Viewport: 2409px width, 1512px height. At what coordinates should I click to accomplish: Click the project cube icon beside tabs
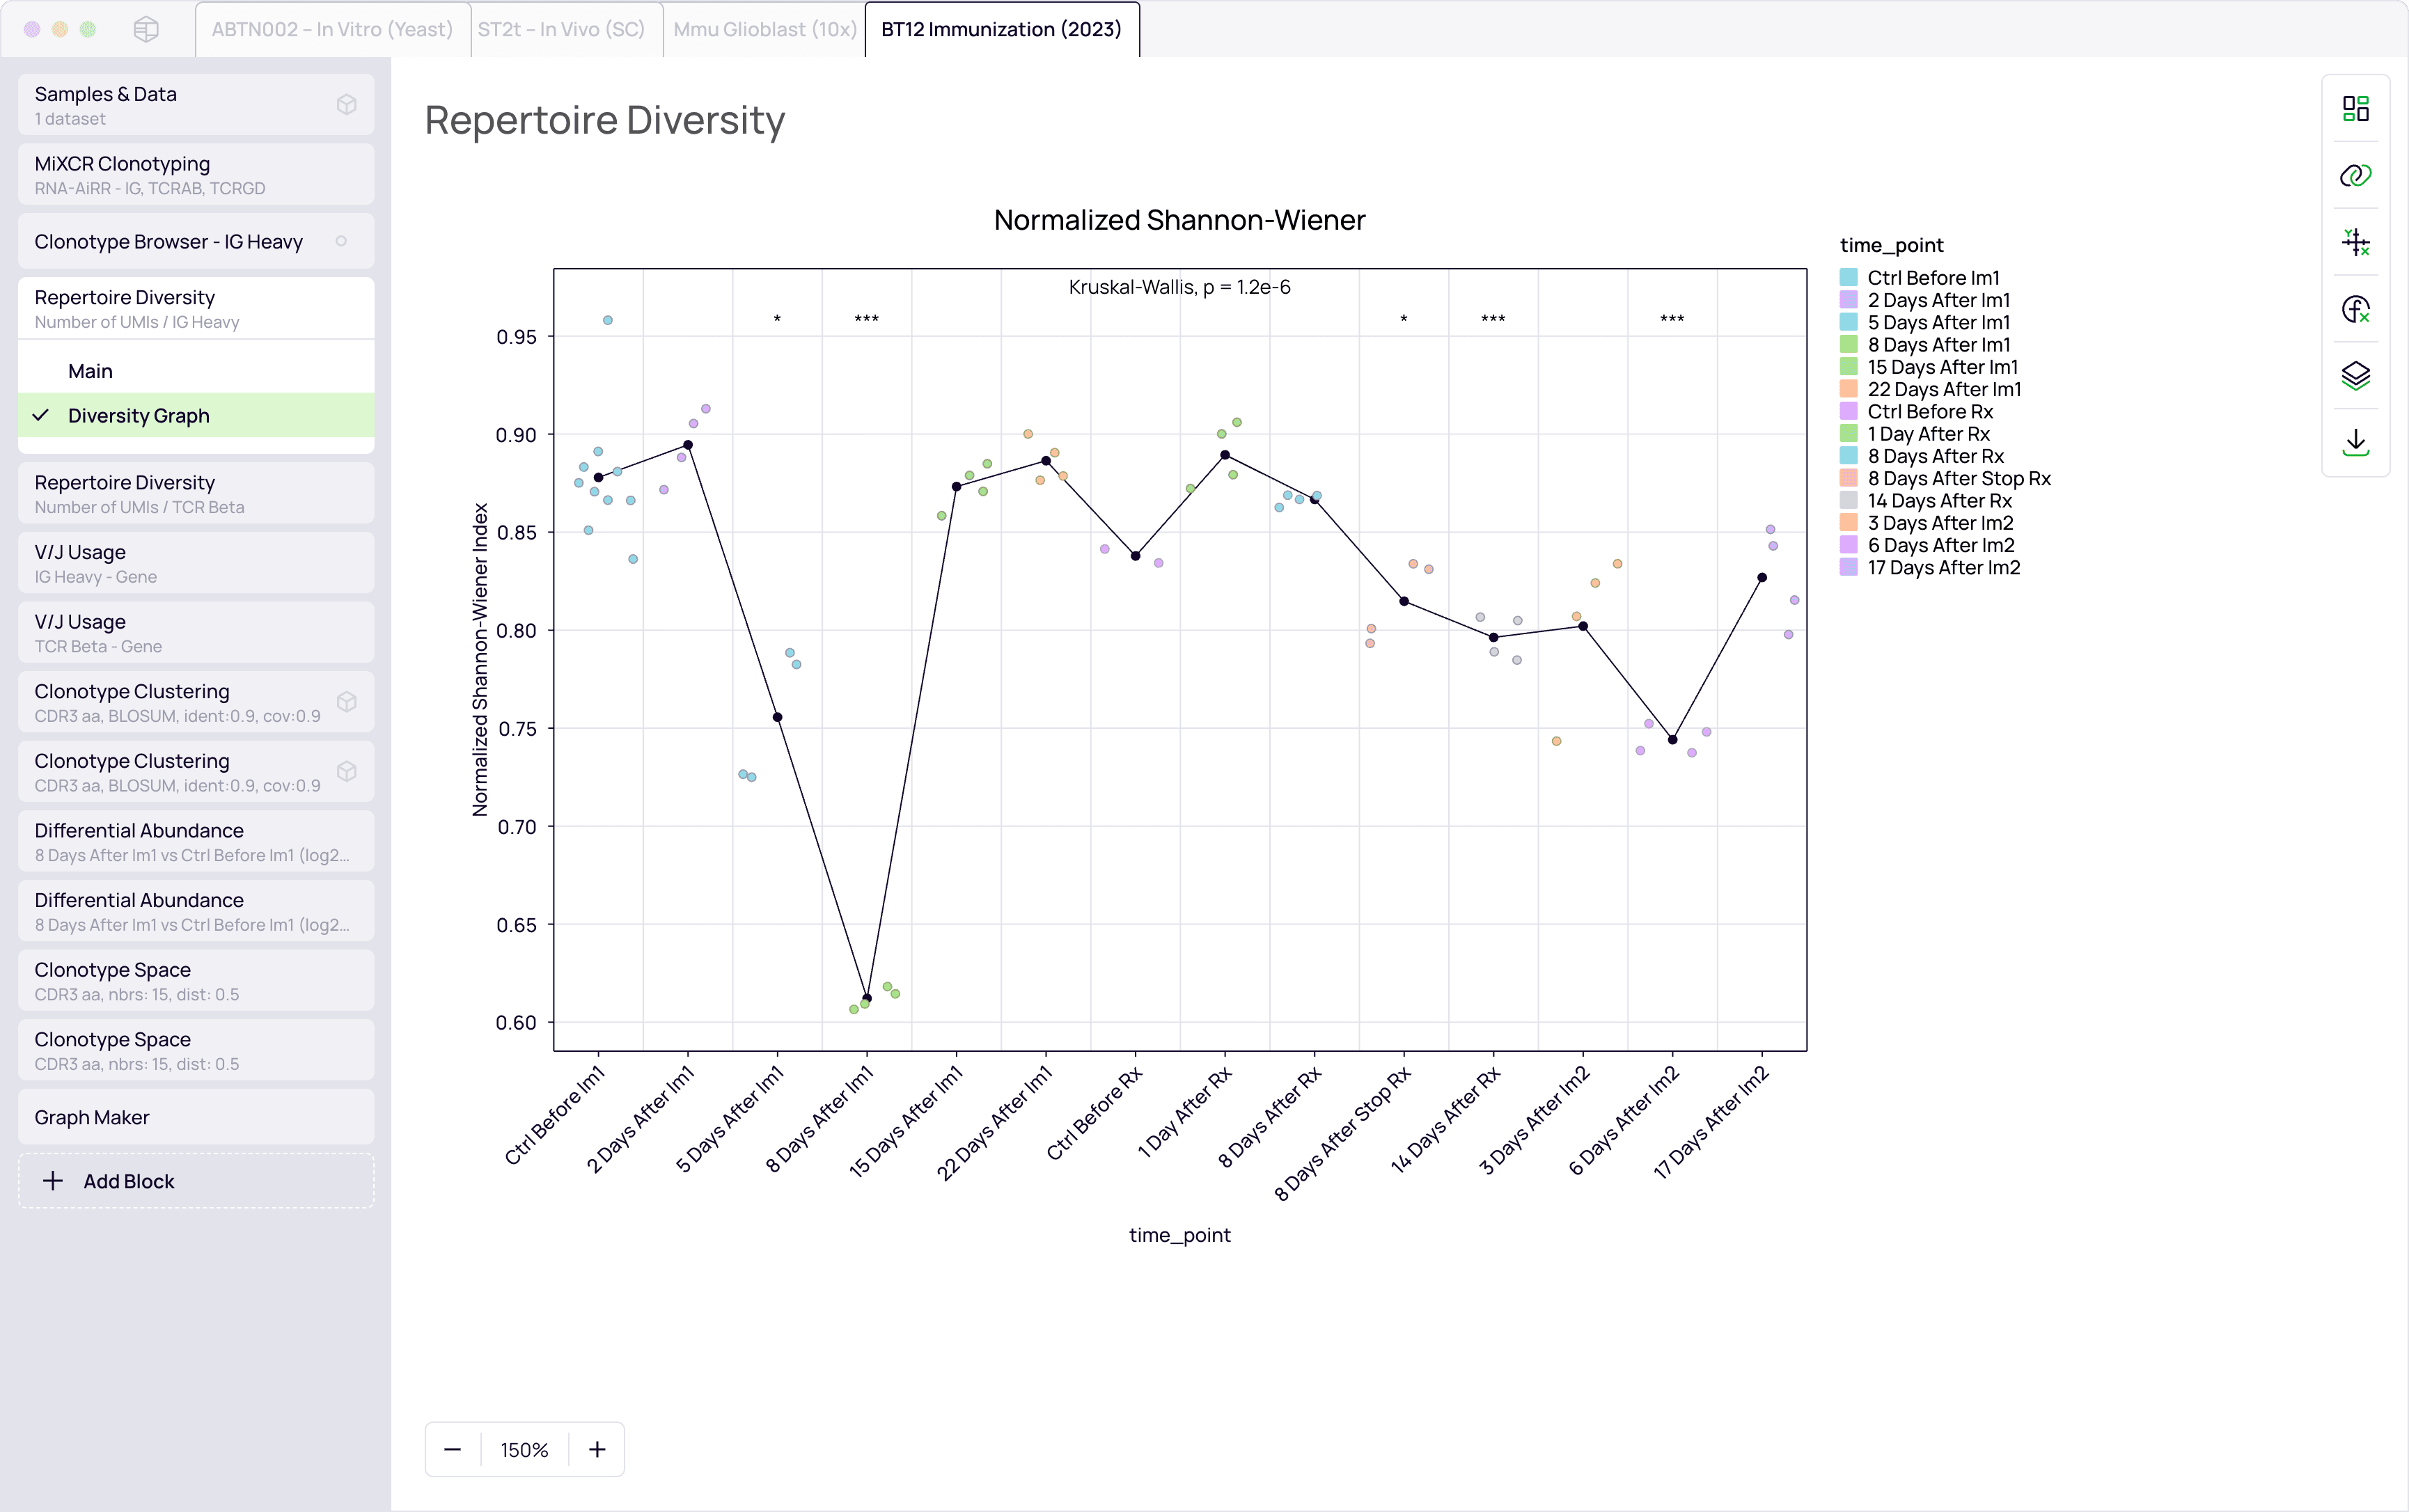pos(146,29)
